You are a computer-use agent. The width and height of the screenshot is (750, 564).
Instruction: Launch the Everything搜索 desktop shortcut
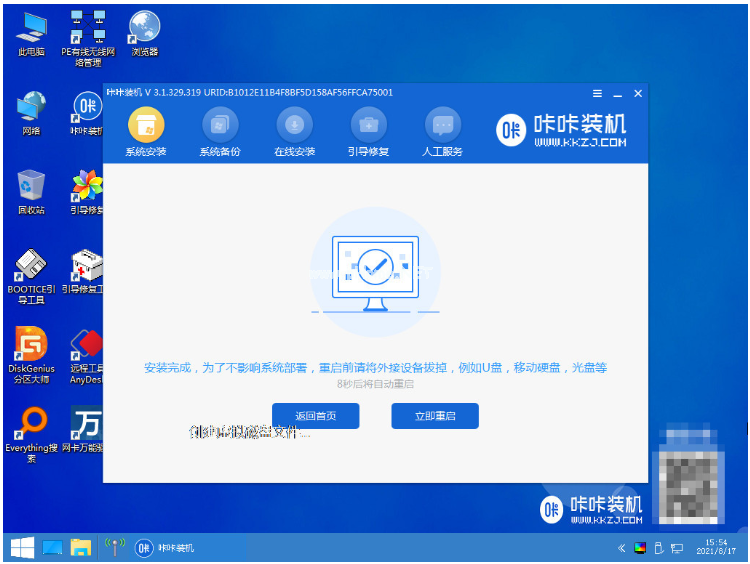tap(31, 430)
